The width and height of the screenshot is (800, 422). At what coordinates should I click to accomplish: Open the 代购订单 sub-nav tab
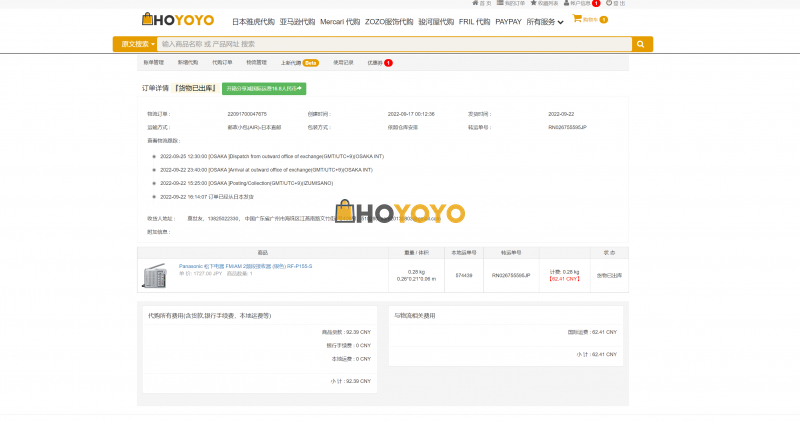222,63
